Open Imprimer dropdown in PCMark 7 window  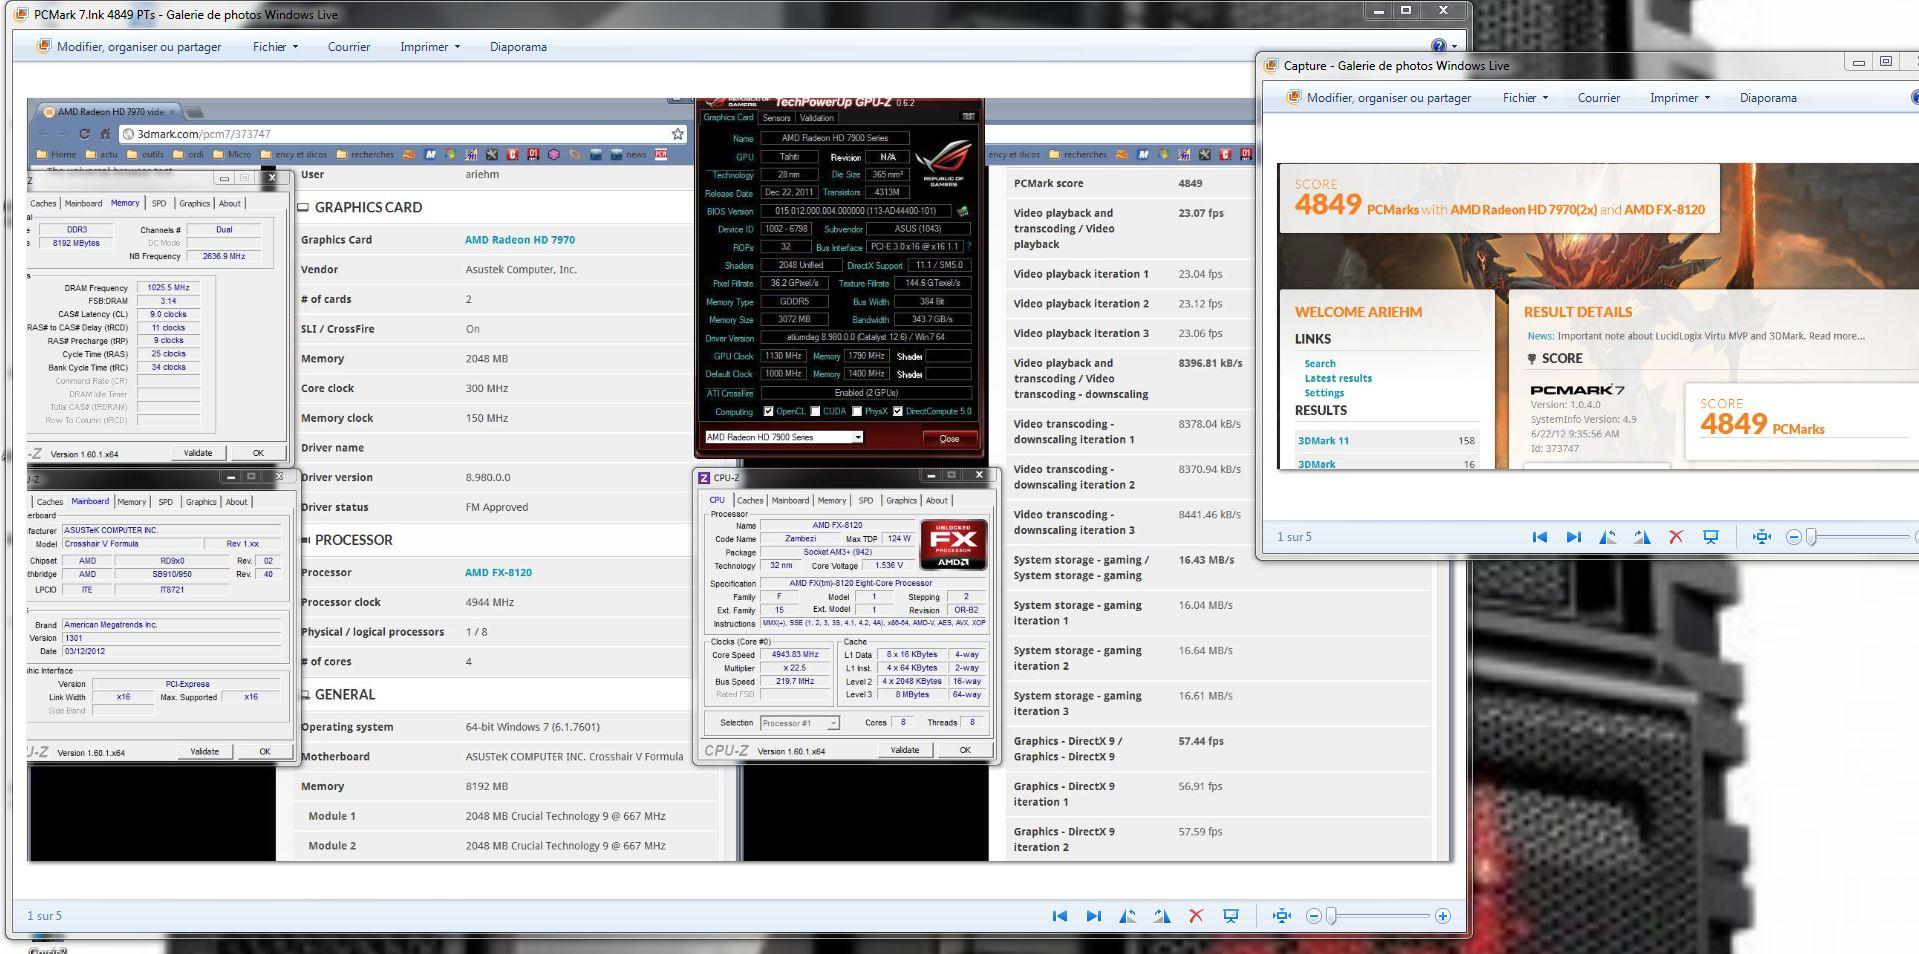(430, 47)
